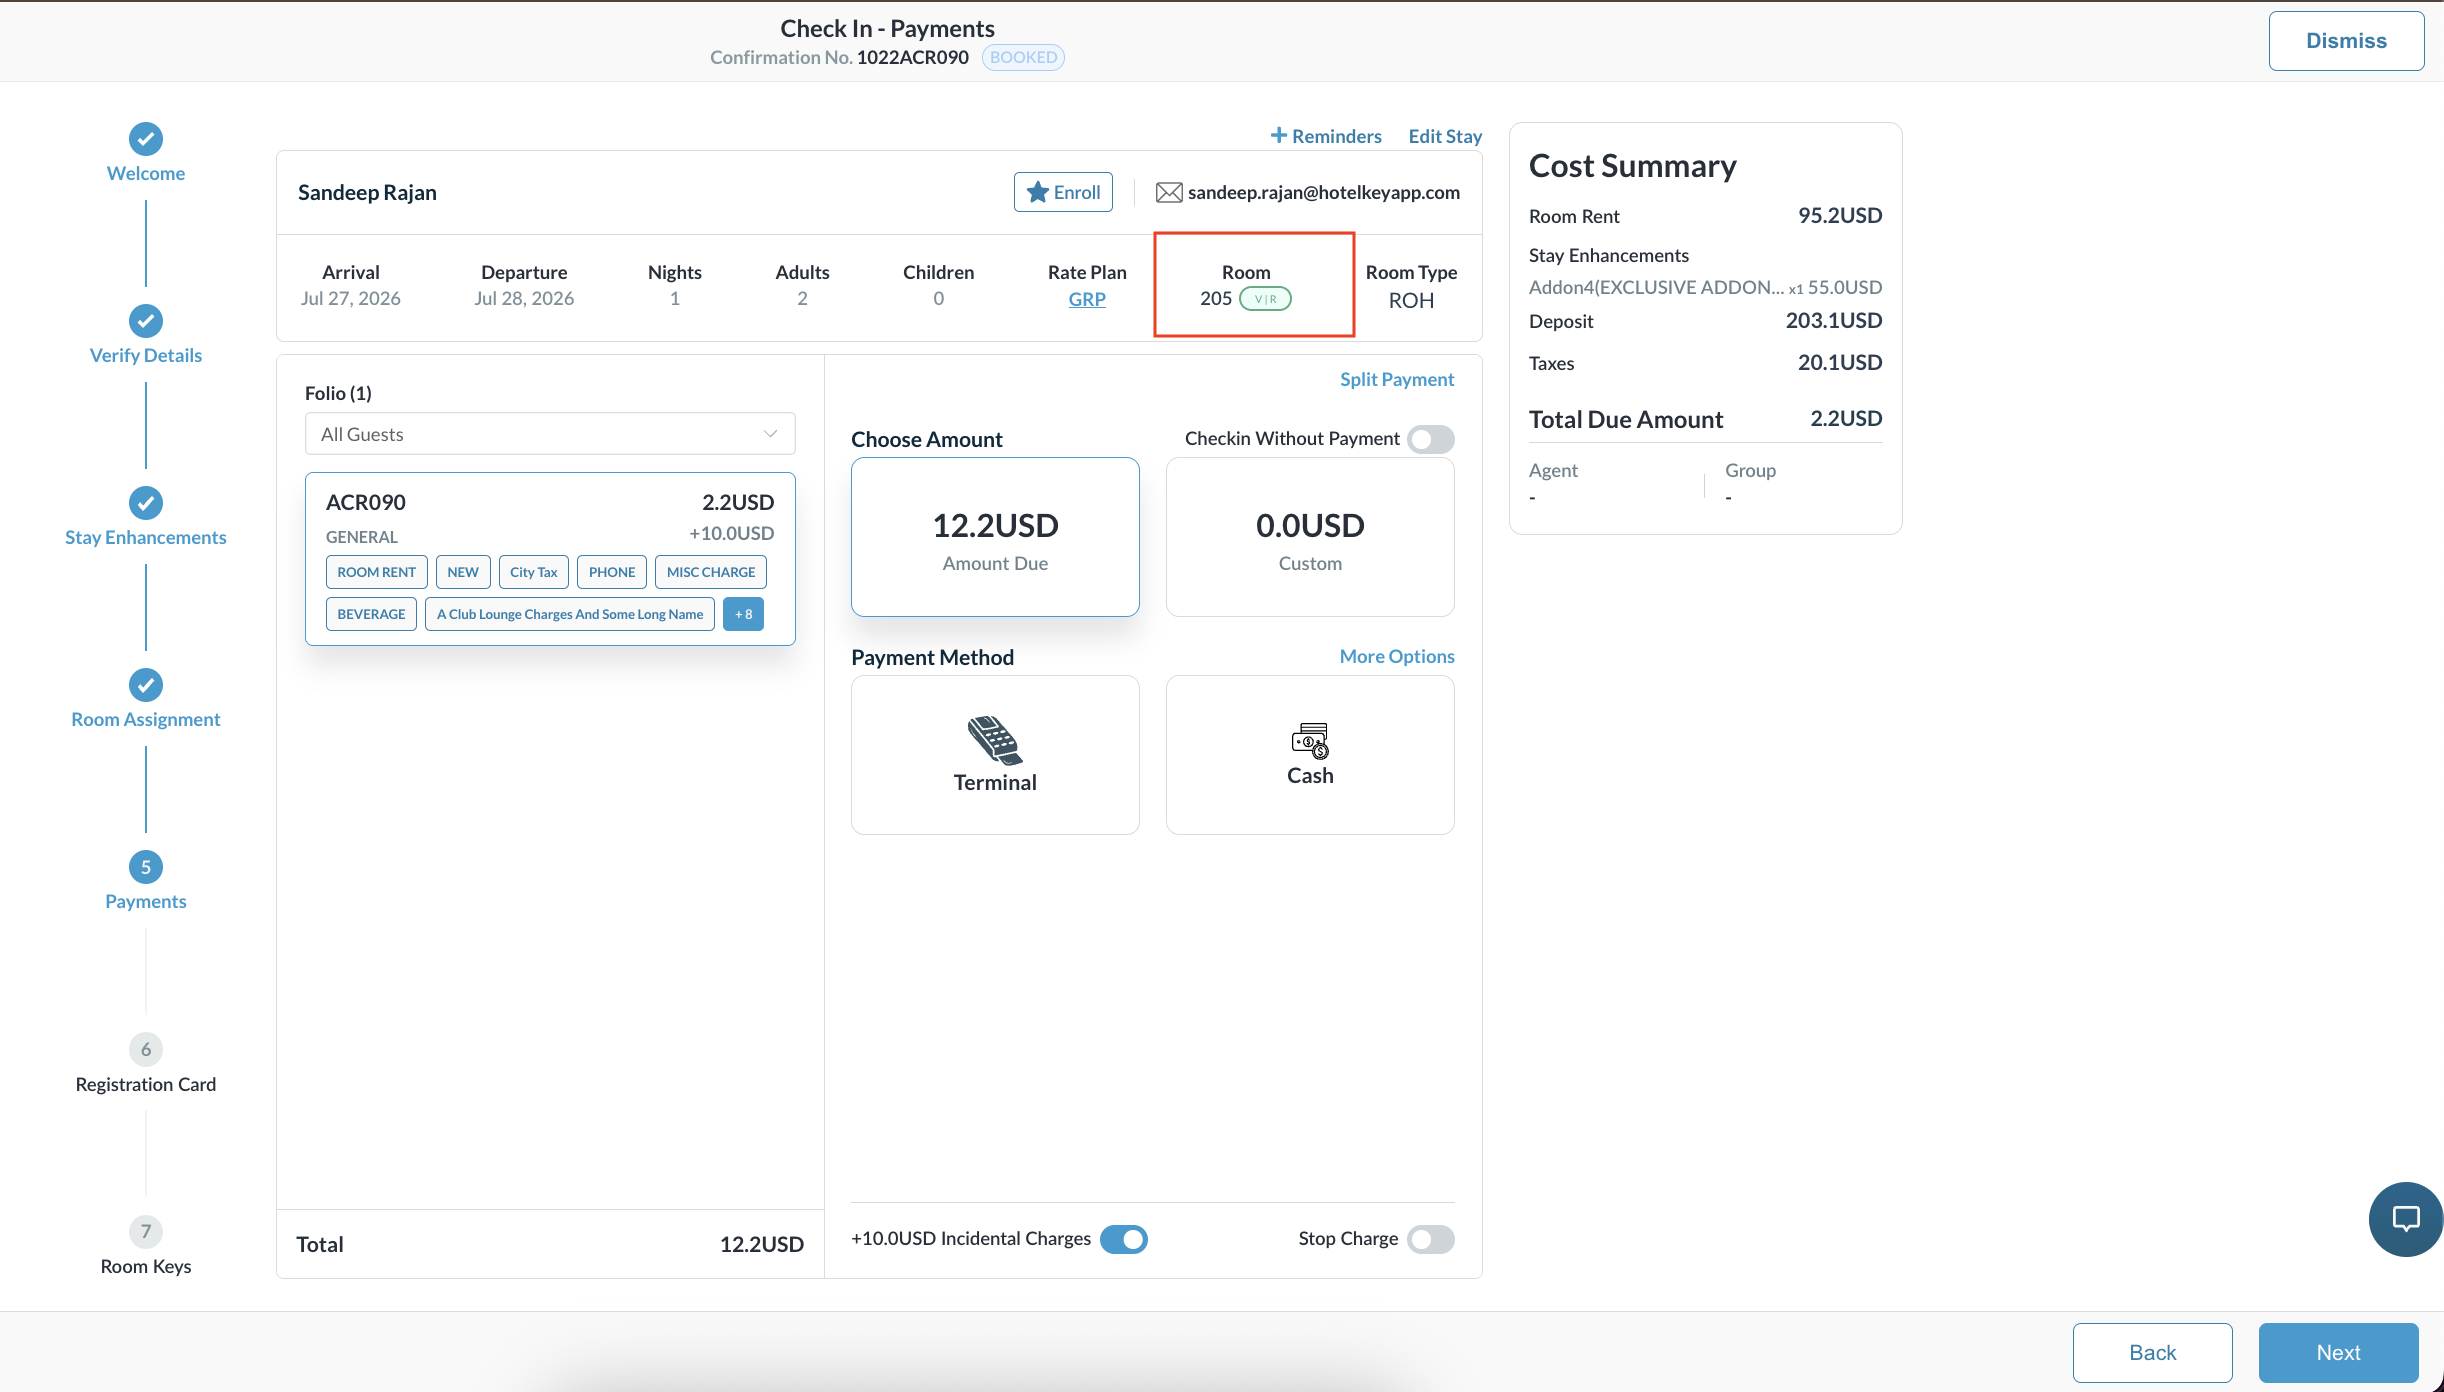Click the City Tax charge tag
Viewport: 2444px width, 1392px height.
point(533,572)
